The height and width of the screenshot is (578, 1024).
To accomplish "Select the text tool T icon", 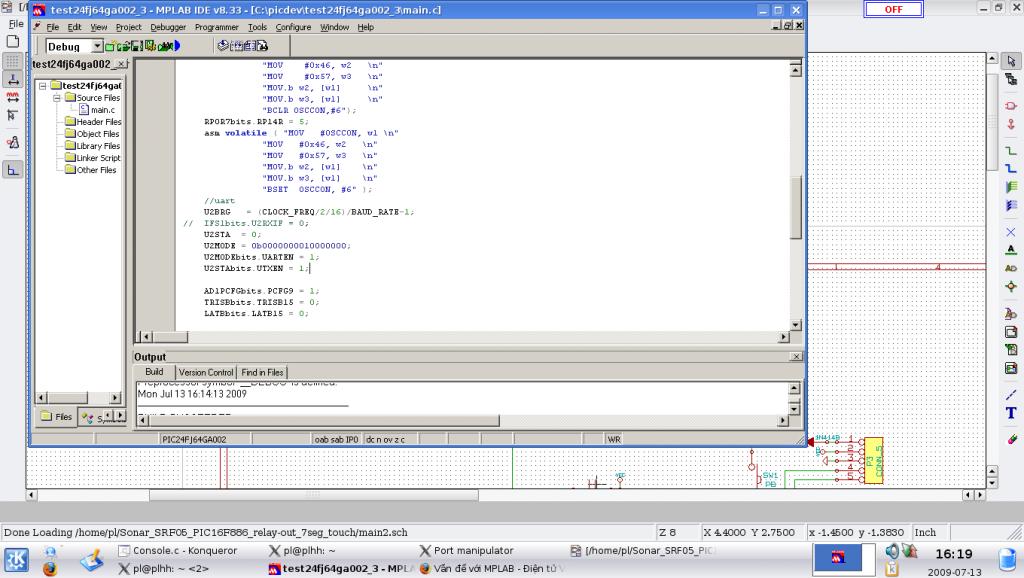I will [x=1011, y=413].
